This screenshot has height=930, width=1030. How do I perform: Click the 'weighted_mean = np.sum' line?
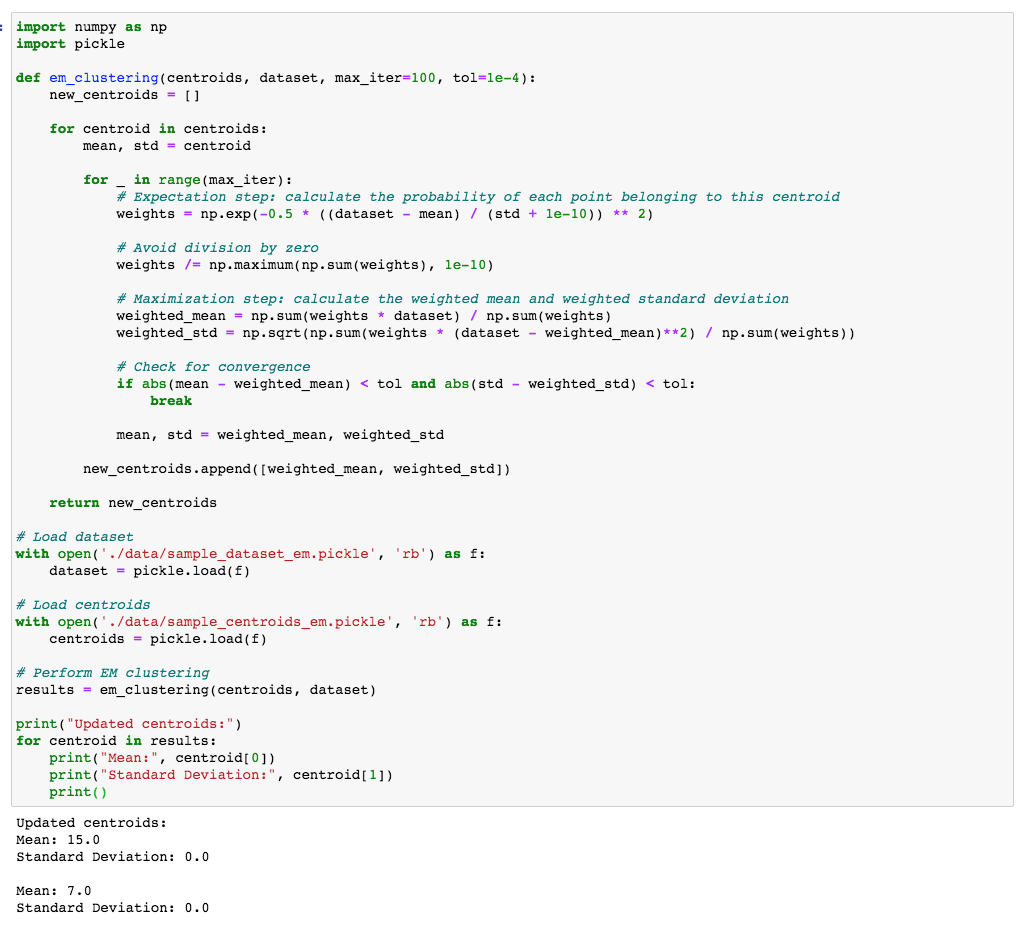click(x=364, y=316)
